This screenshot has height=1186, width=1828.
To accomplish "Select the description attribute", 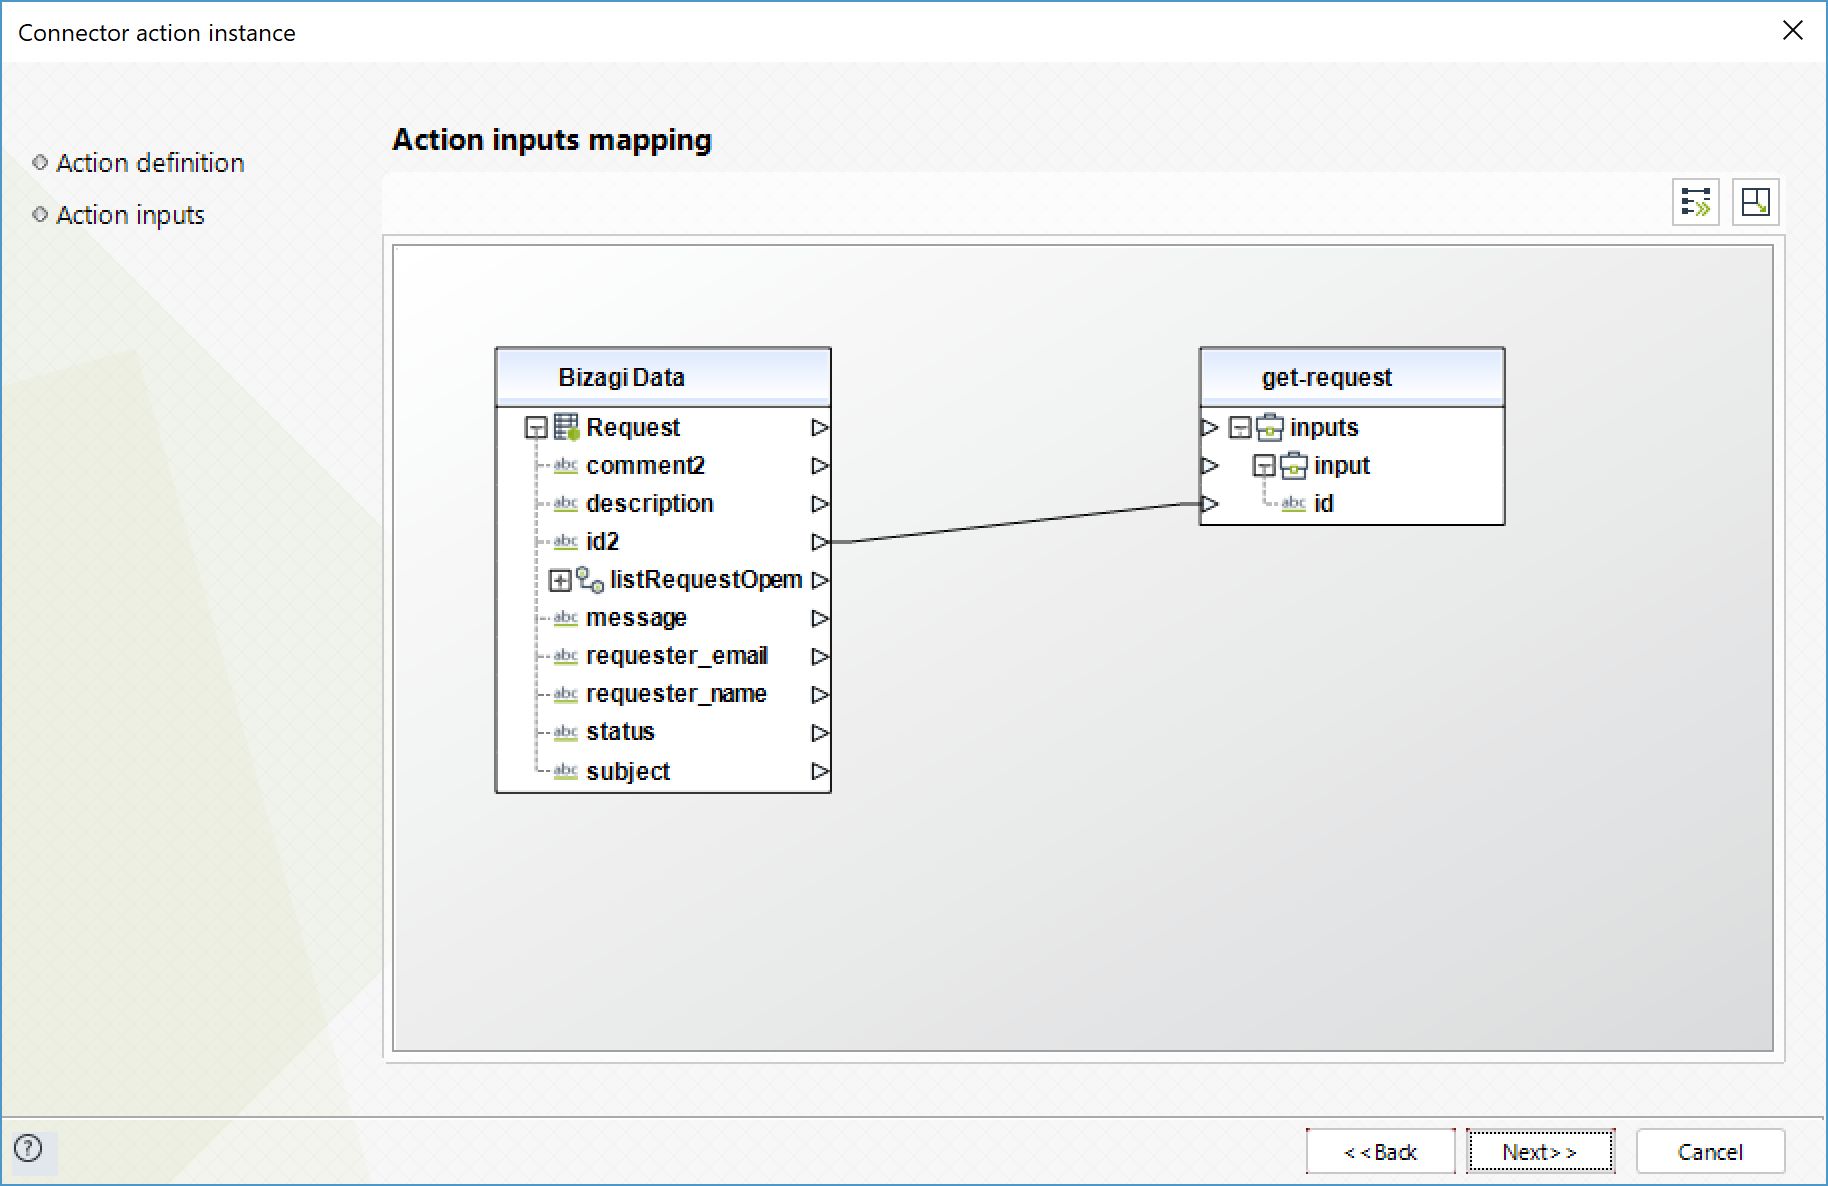I will 650,504.
